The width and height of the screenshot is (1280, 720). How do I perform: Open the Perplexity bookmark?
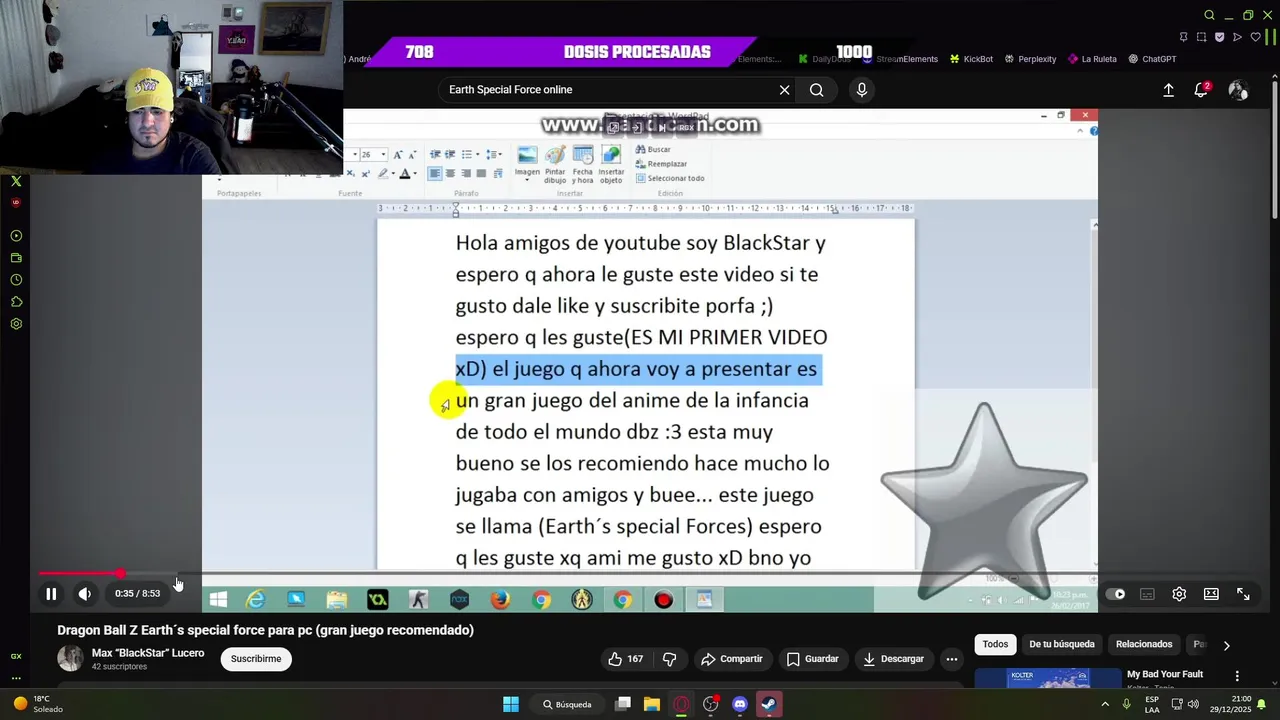(x=1030, y=59)
